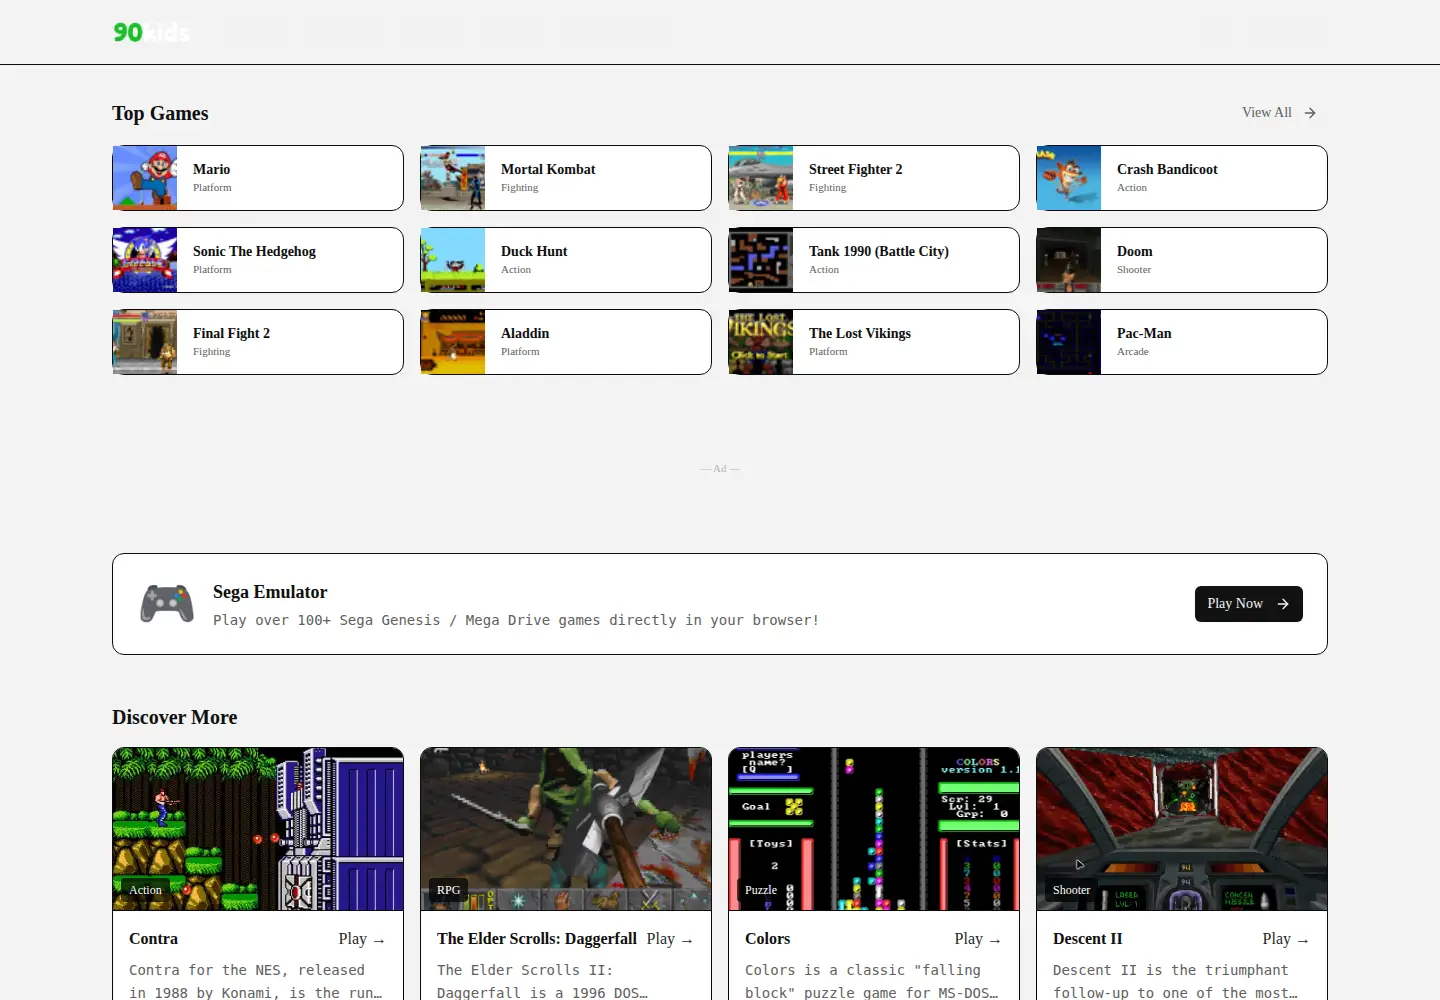Open the Colors puzzle screenshot
The image size is (1440, 1000).
point(874,829)
